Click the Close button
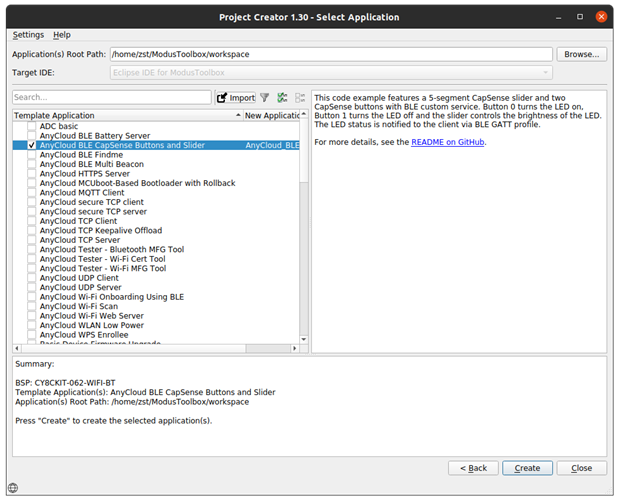 point(581,468)
